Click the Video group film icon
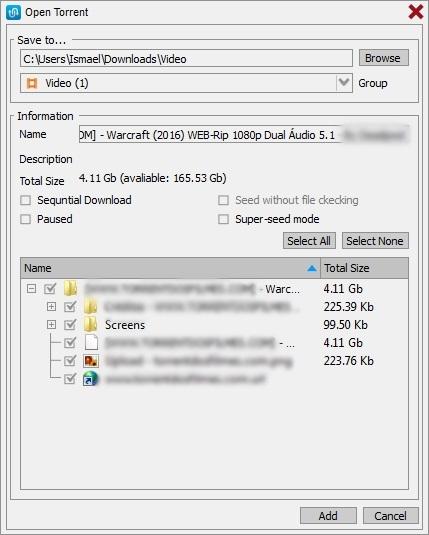Viewport: 429px width, 535px height. (32, 83)
